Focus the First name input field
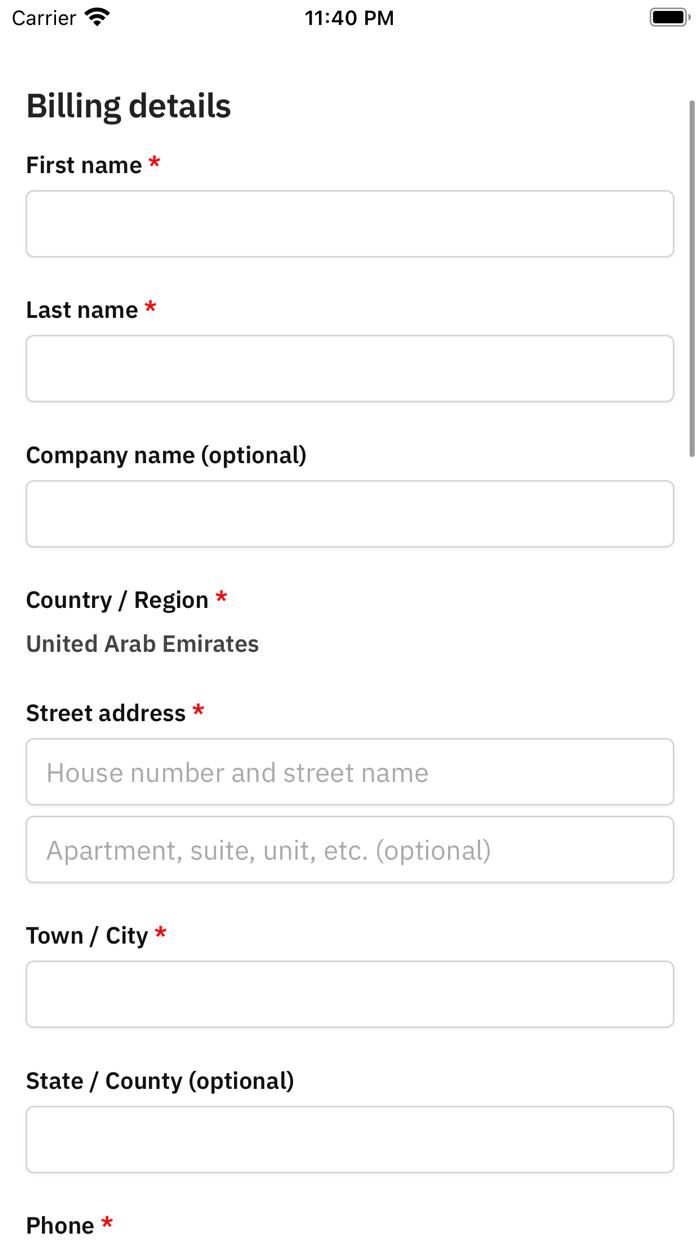 350,224
